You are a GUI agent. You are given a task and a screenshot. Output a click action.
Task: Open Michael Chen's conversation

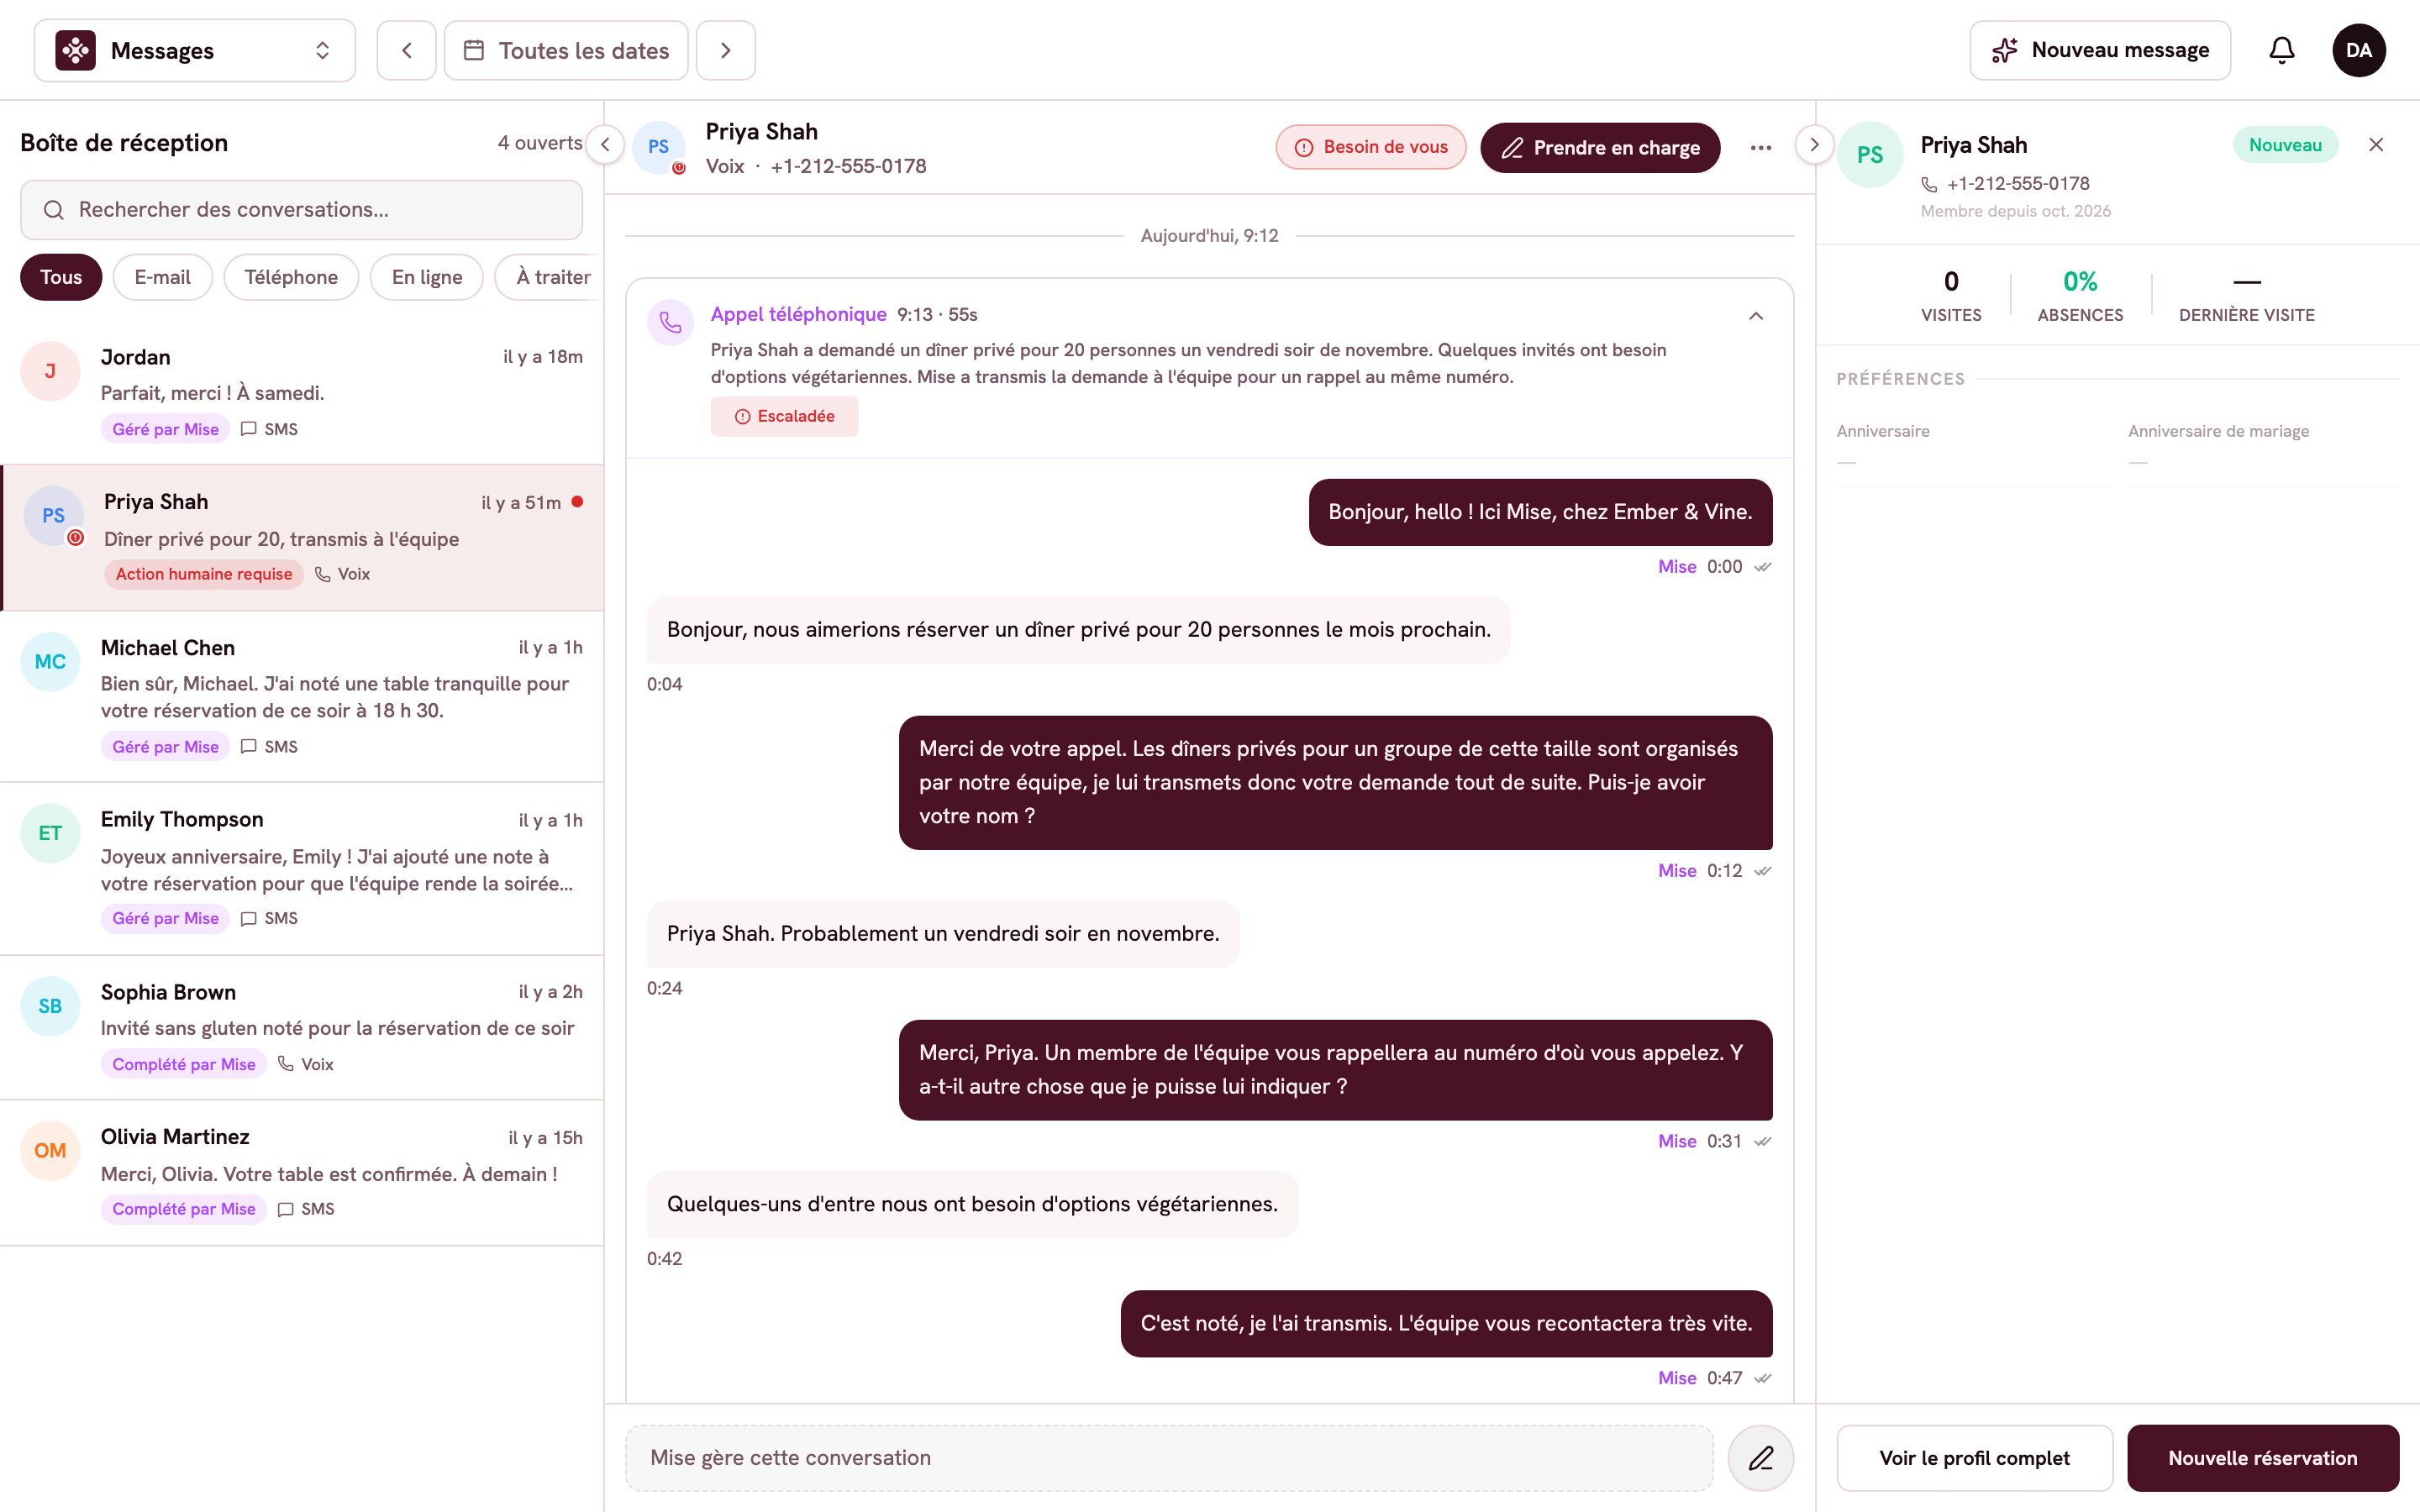pos(301,696)
